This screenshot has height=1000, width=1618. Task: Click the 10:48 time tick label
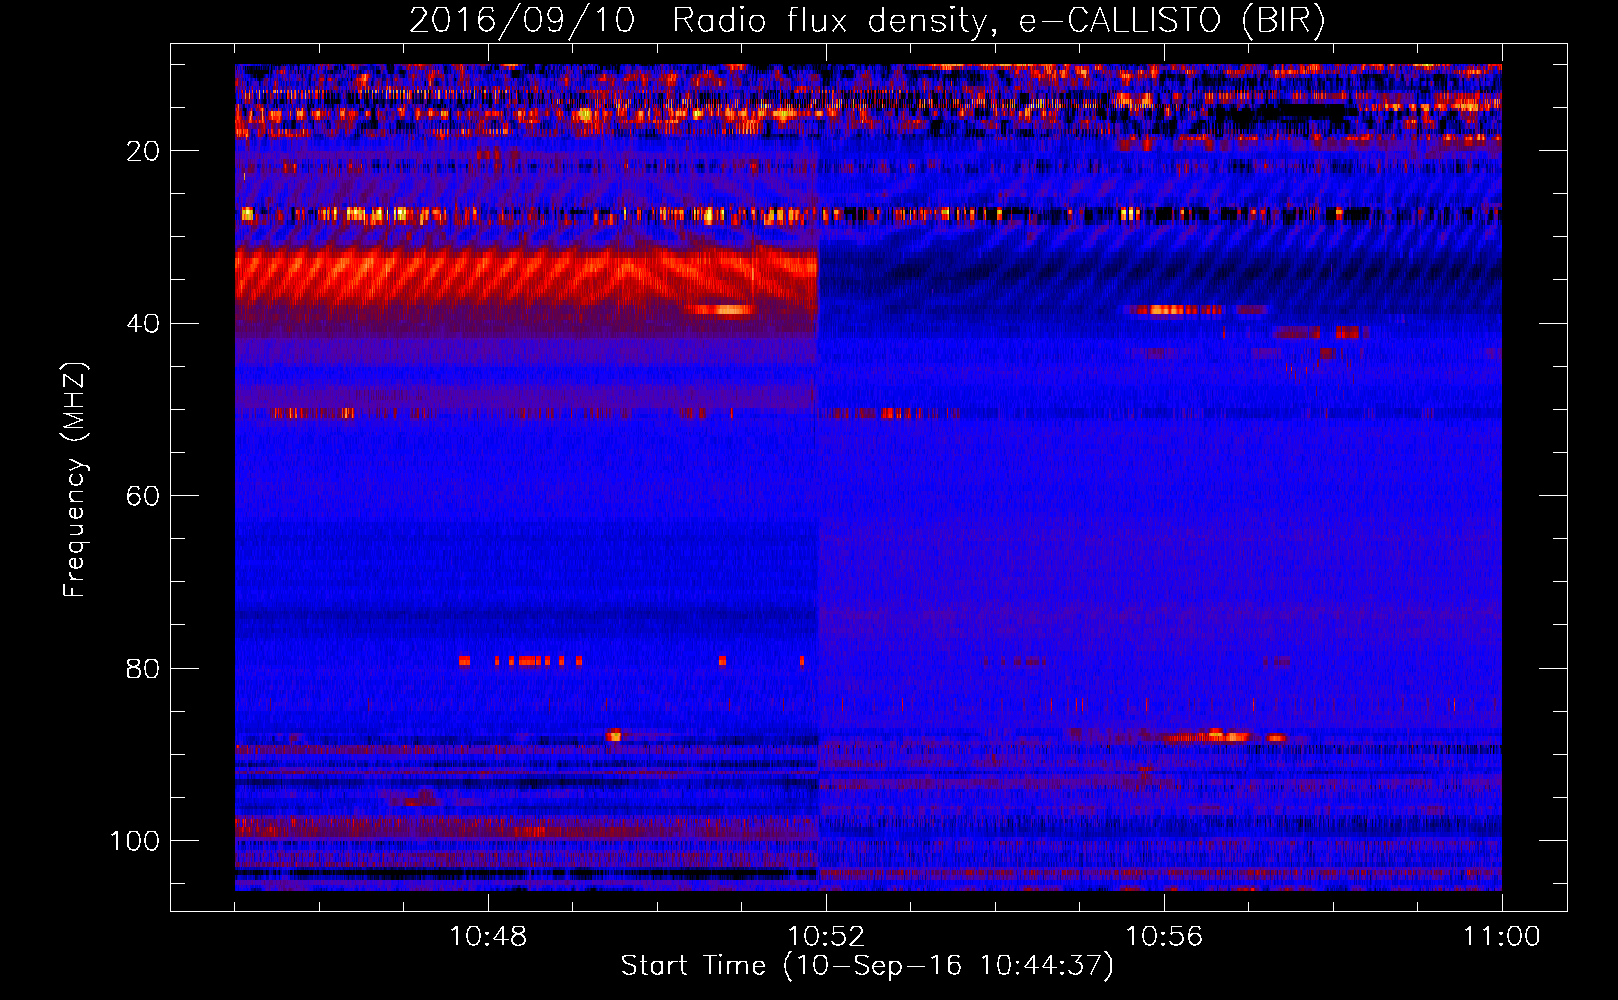tap(488, 936)
